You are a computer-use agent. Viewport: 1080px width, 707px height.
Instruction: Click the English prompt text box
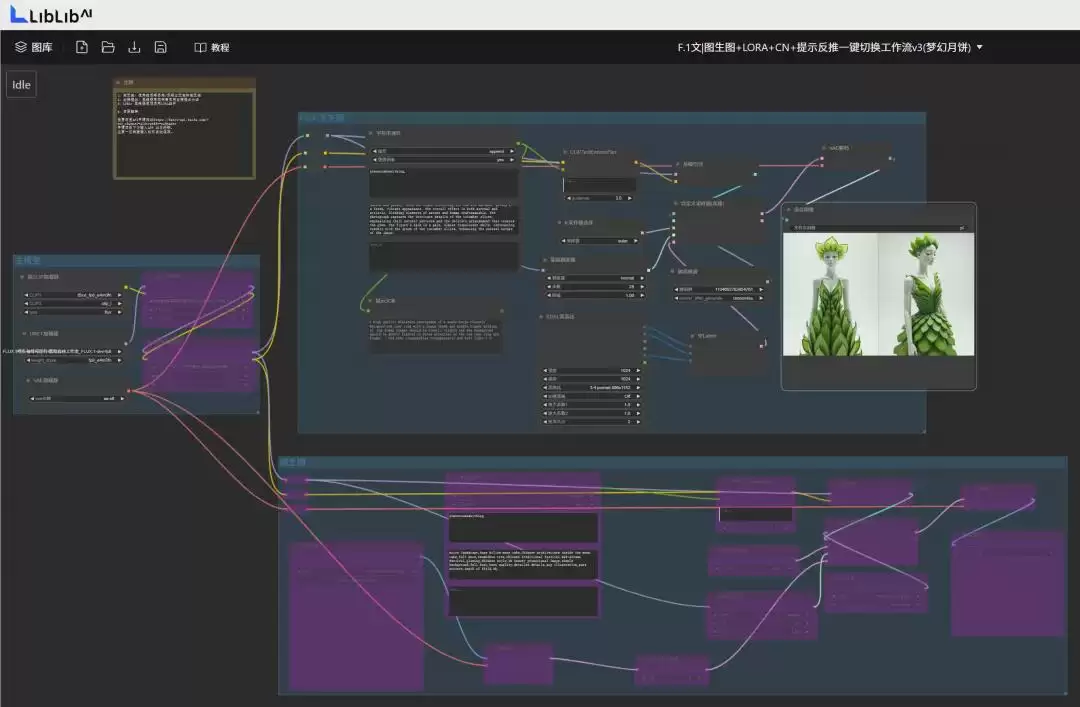pyautogui.click(x=444, y=221)
